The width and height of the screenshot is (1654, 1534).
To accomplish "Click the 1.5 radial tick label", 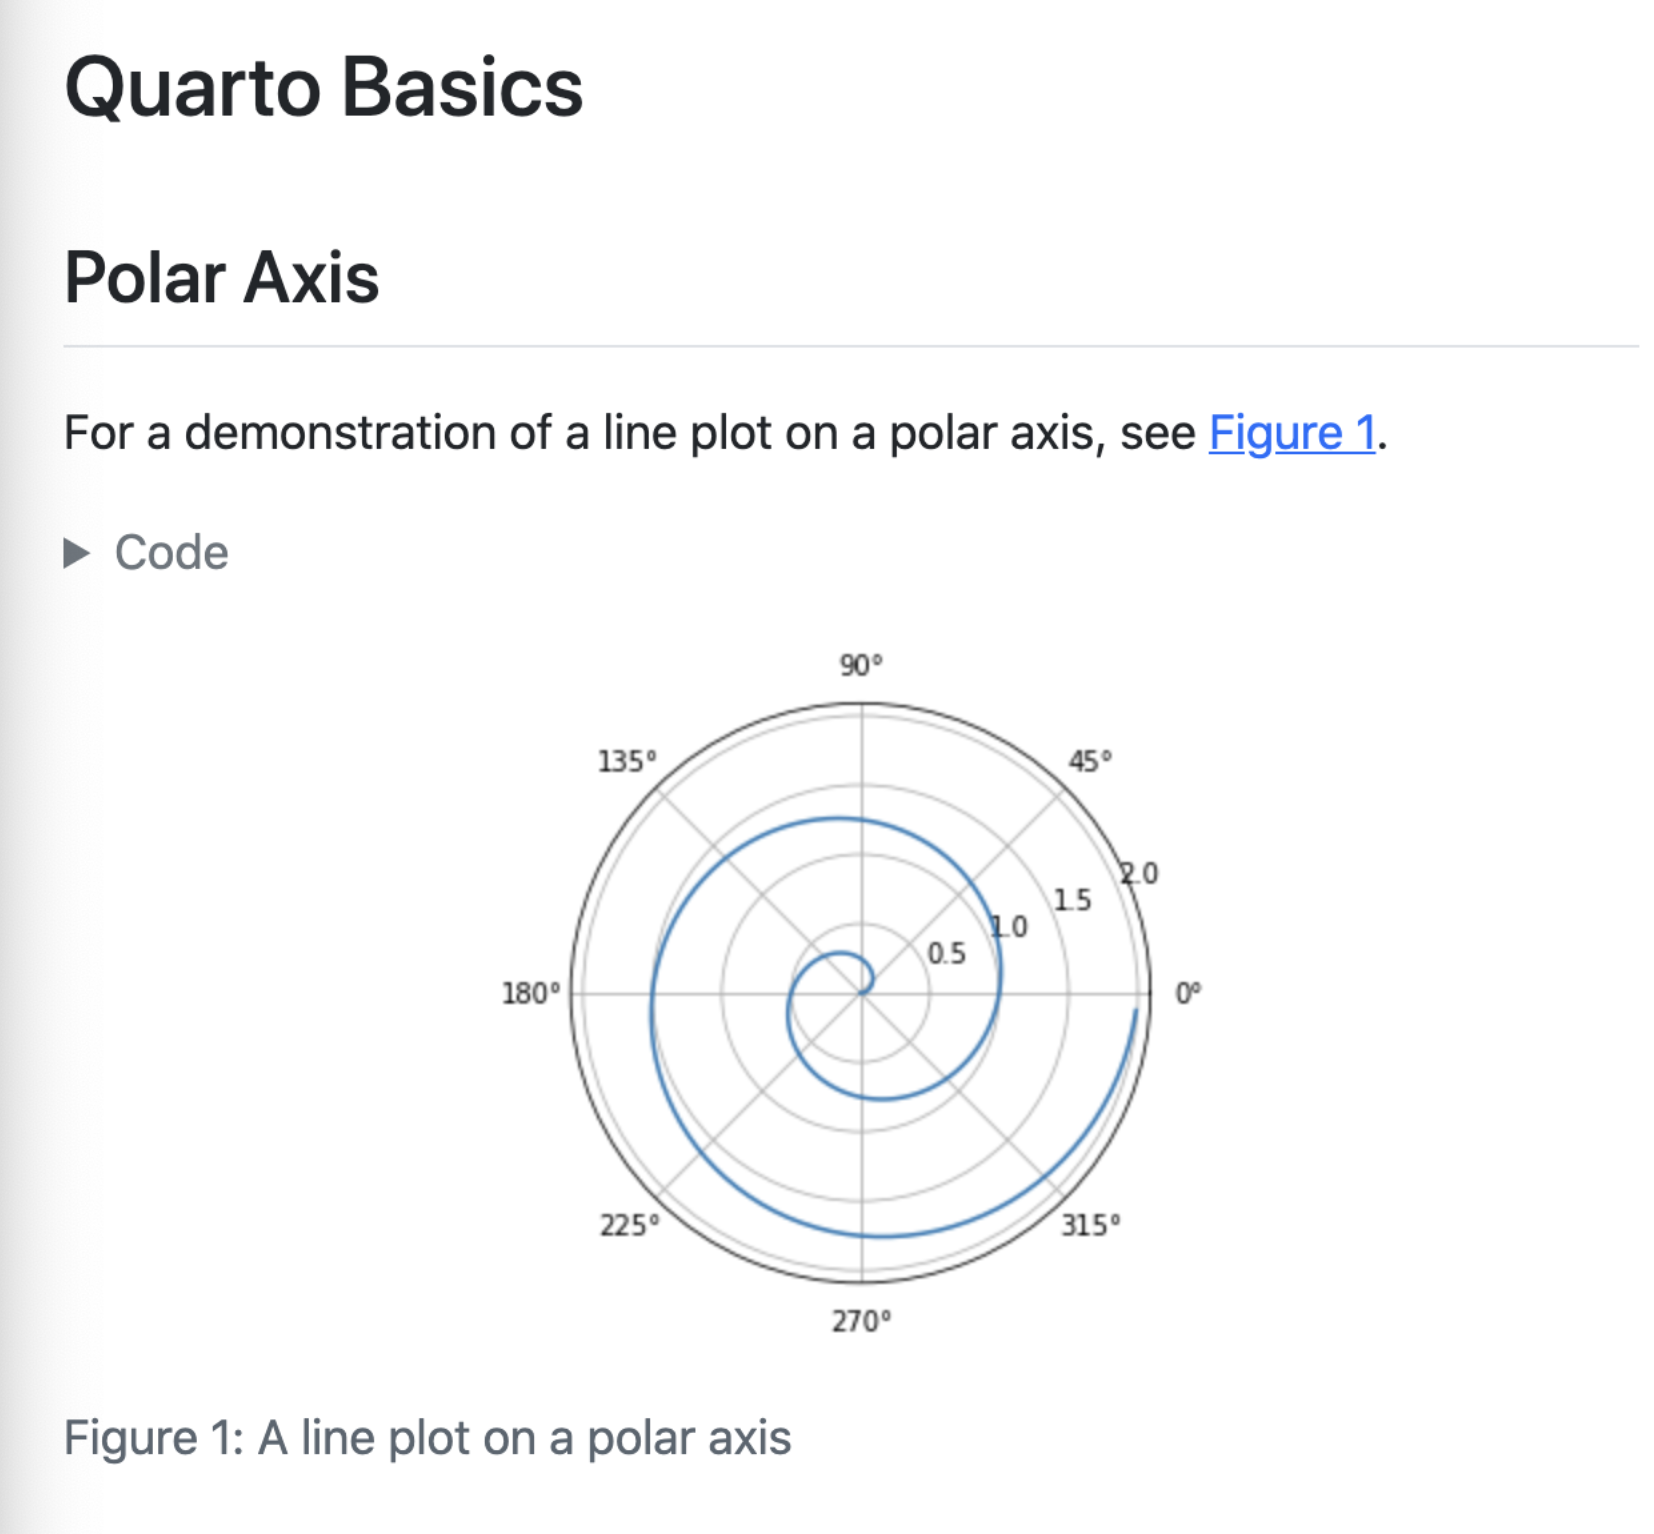I will pos(1072,900).
